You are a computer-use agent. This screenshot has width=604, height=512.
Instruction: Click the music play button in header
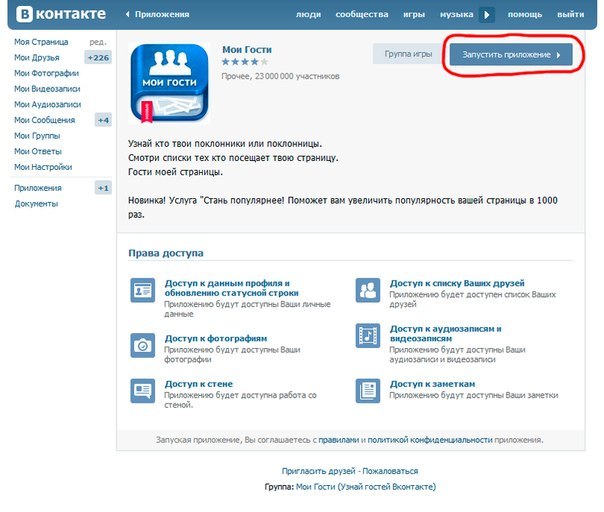pos(487,15)
